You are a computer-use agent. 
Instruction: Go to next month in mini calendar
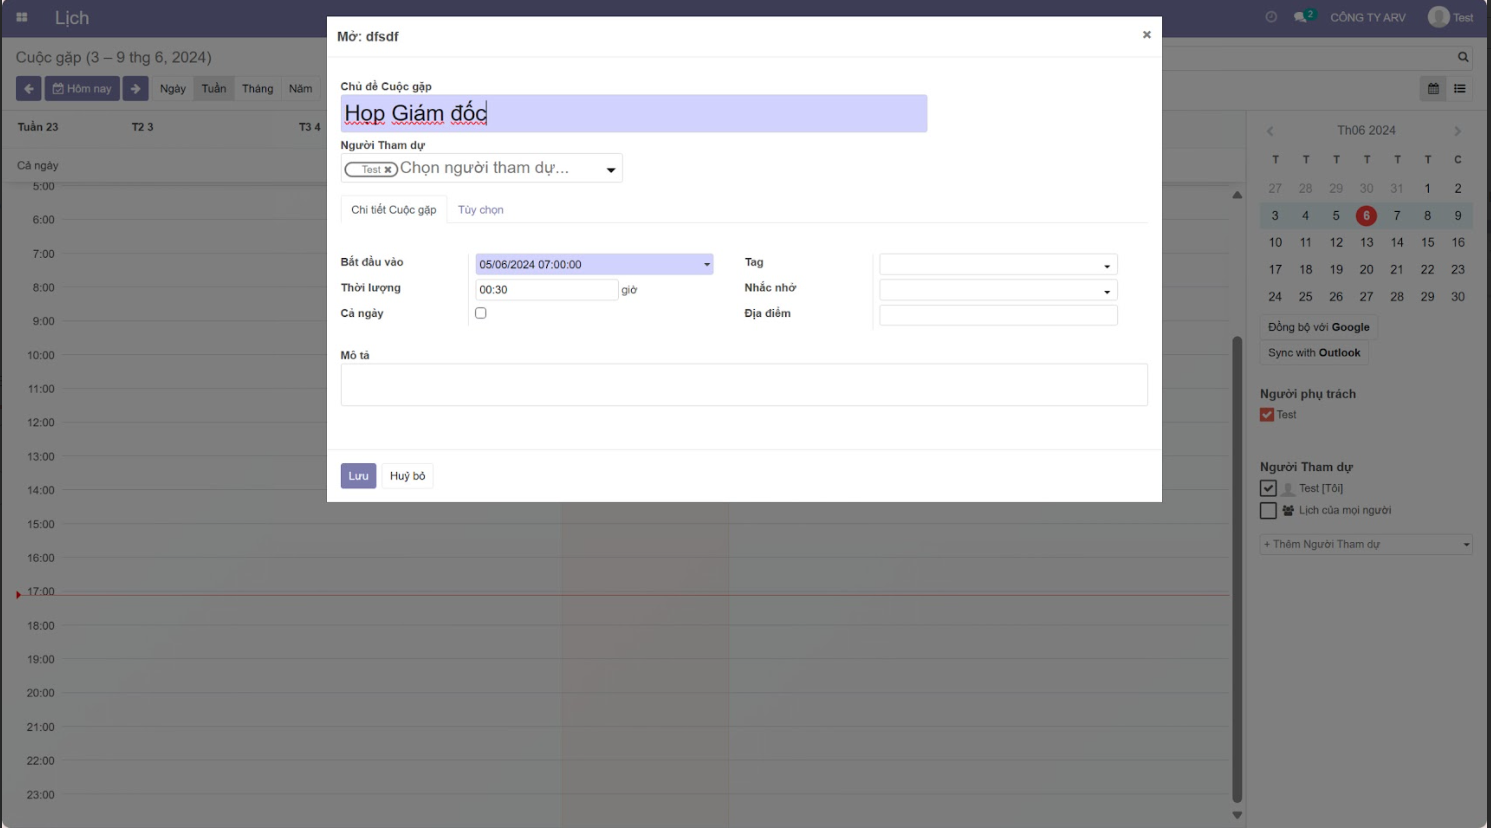[1457, 131]
